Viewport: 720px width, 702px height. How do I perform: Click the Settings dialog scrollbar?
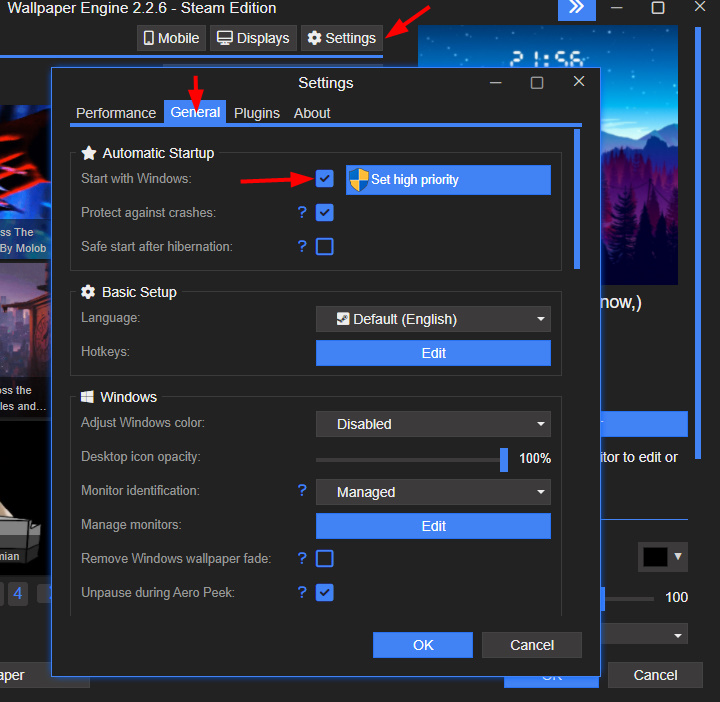pyautogui.click(x=577, y=199)
